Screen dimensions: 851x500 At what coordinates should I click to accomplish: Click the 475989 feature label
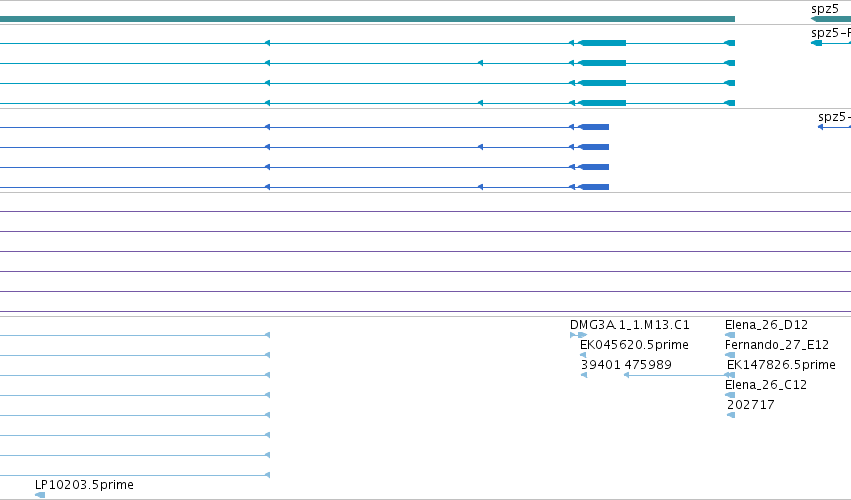pyautogui.click(x=648, y=365)
